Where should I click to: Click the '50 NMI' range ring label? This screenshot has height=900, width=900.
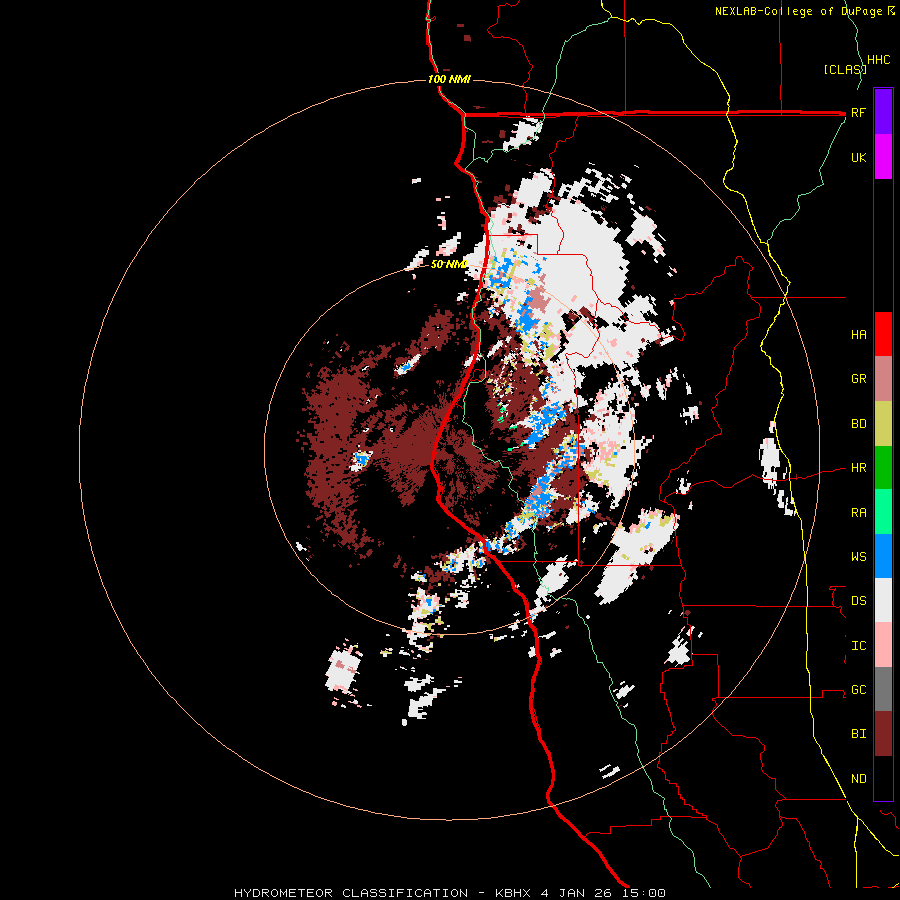[x=448, y=264]
